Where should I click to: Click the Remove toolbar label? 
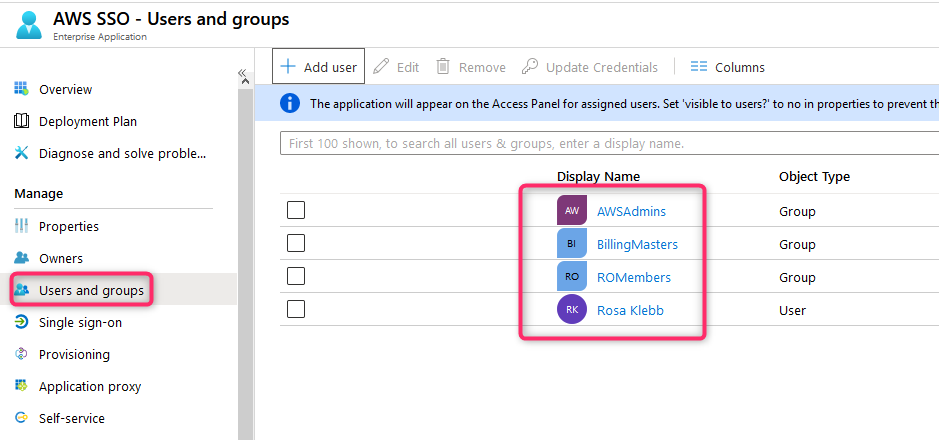482,67
